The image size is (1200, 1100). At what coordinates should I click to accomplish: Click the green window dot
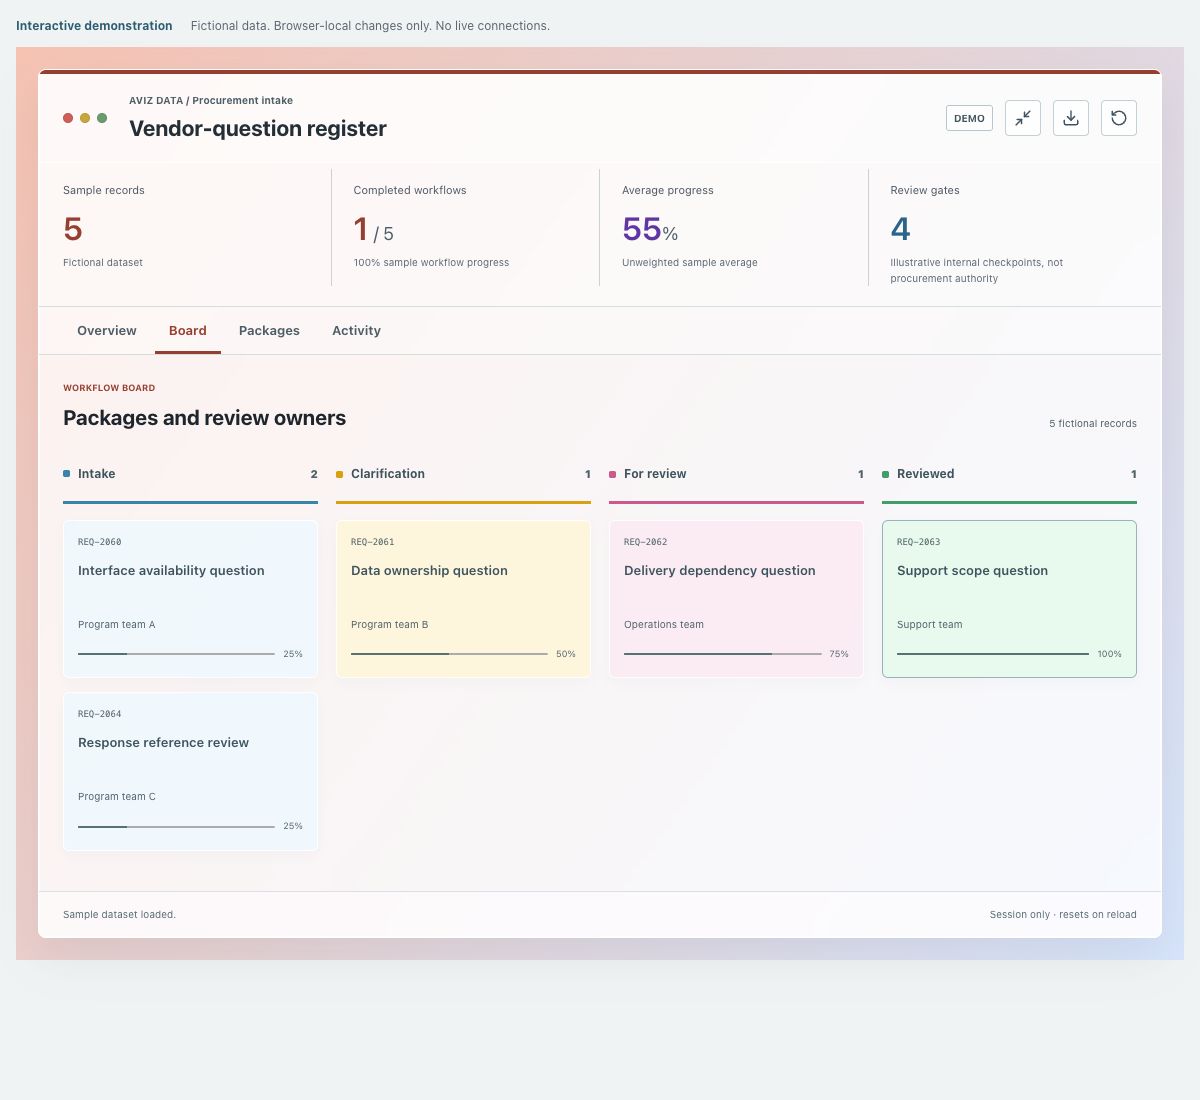point(102,118)
